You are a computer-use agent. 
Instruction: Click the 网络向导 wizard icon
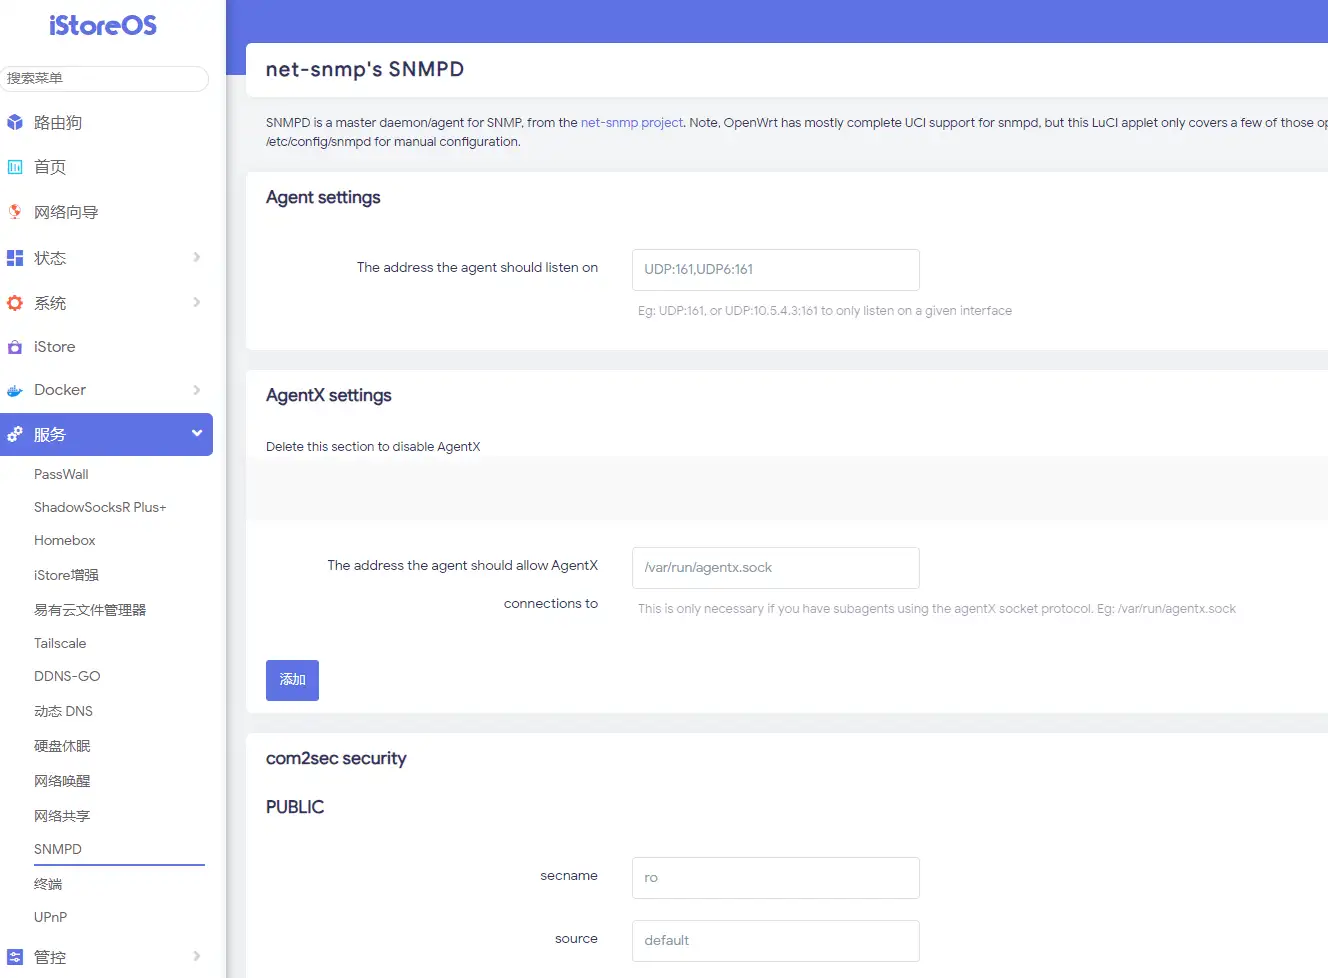(x=15, y=212)
